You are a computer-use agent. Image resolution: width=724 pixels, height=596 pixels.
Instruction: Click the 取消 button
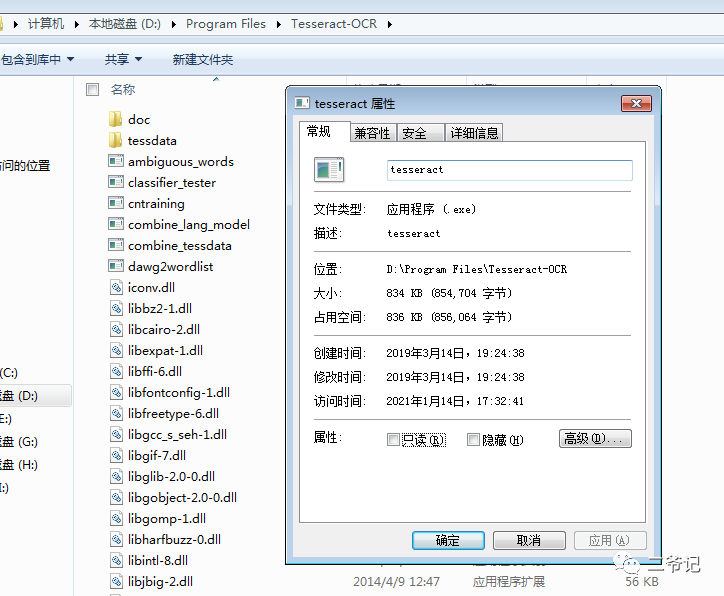click(529, 540)
